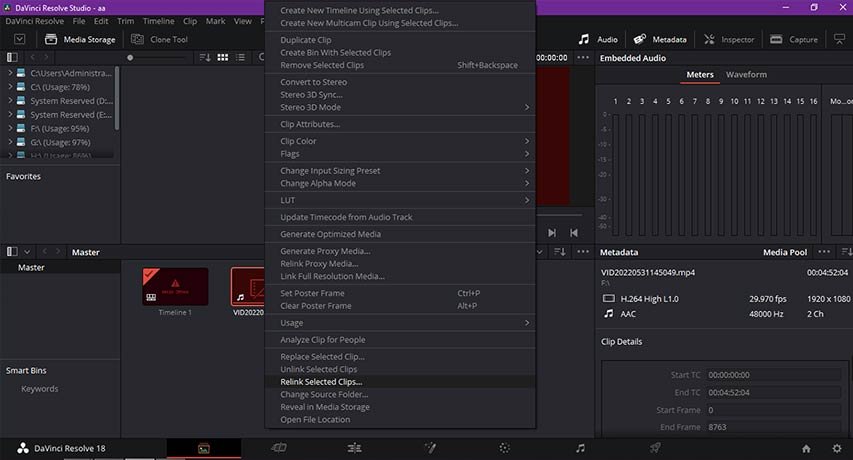Switch media storage to thumbnail grid view
Image resolution: width=853 pixels, height=460 pixels.
click(x=222, y=57)
